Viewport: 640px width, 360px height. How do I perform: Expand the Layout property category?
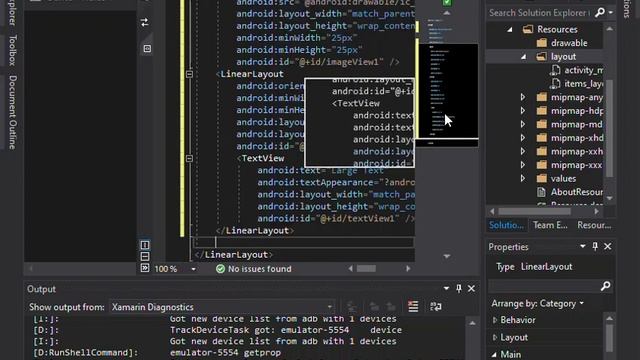coord(495,338)
